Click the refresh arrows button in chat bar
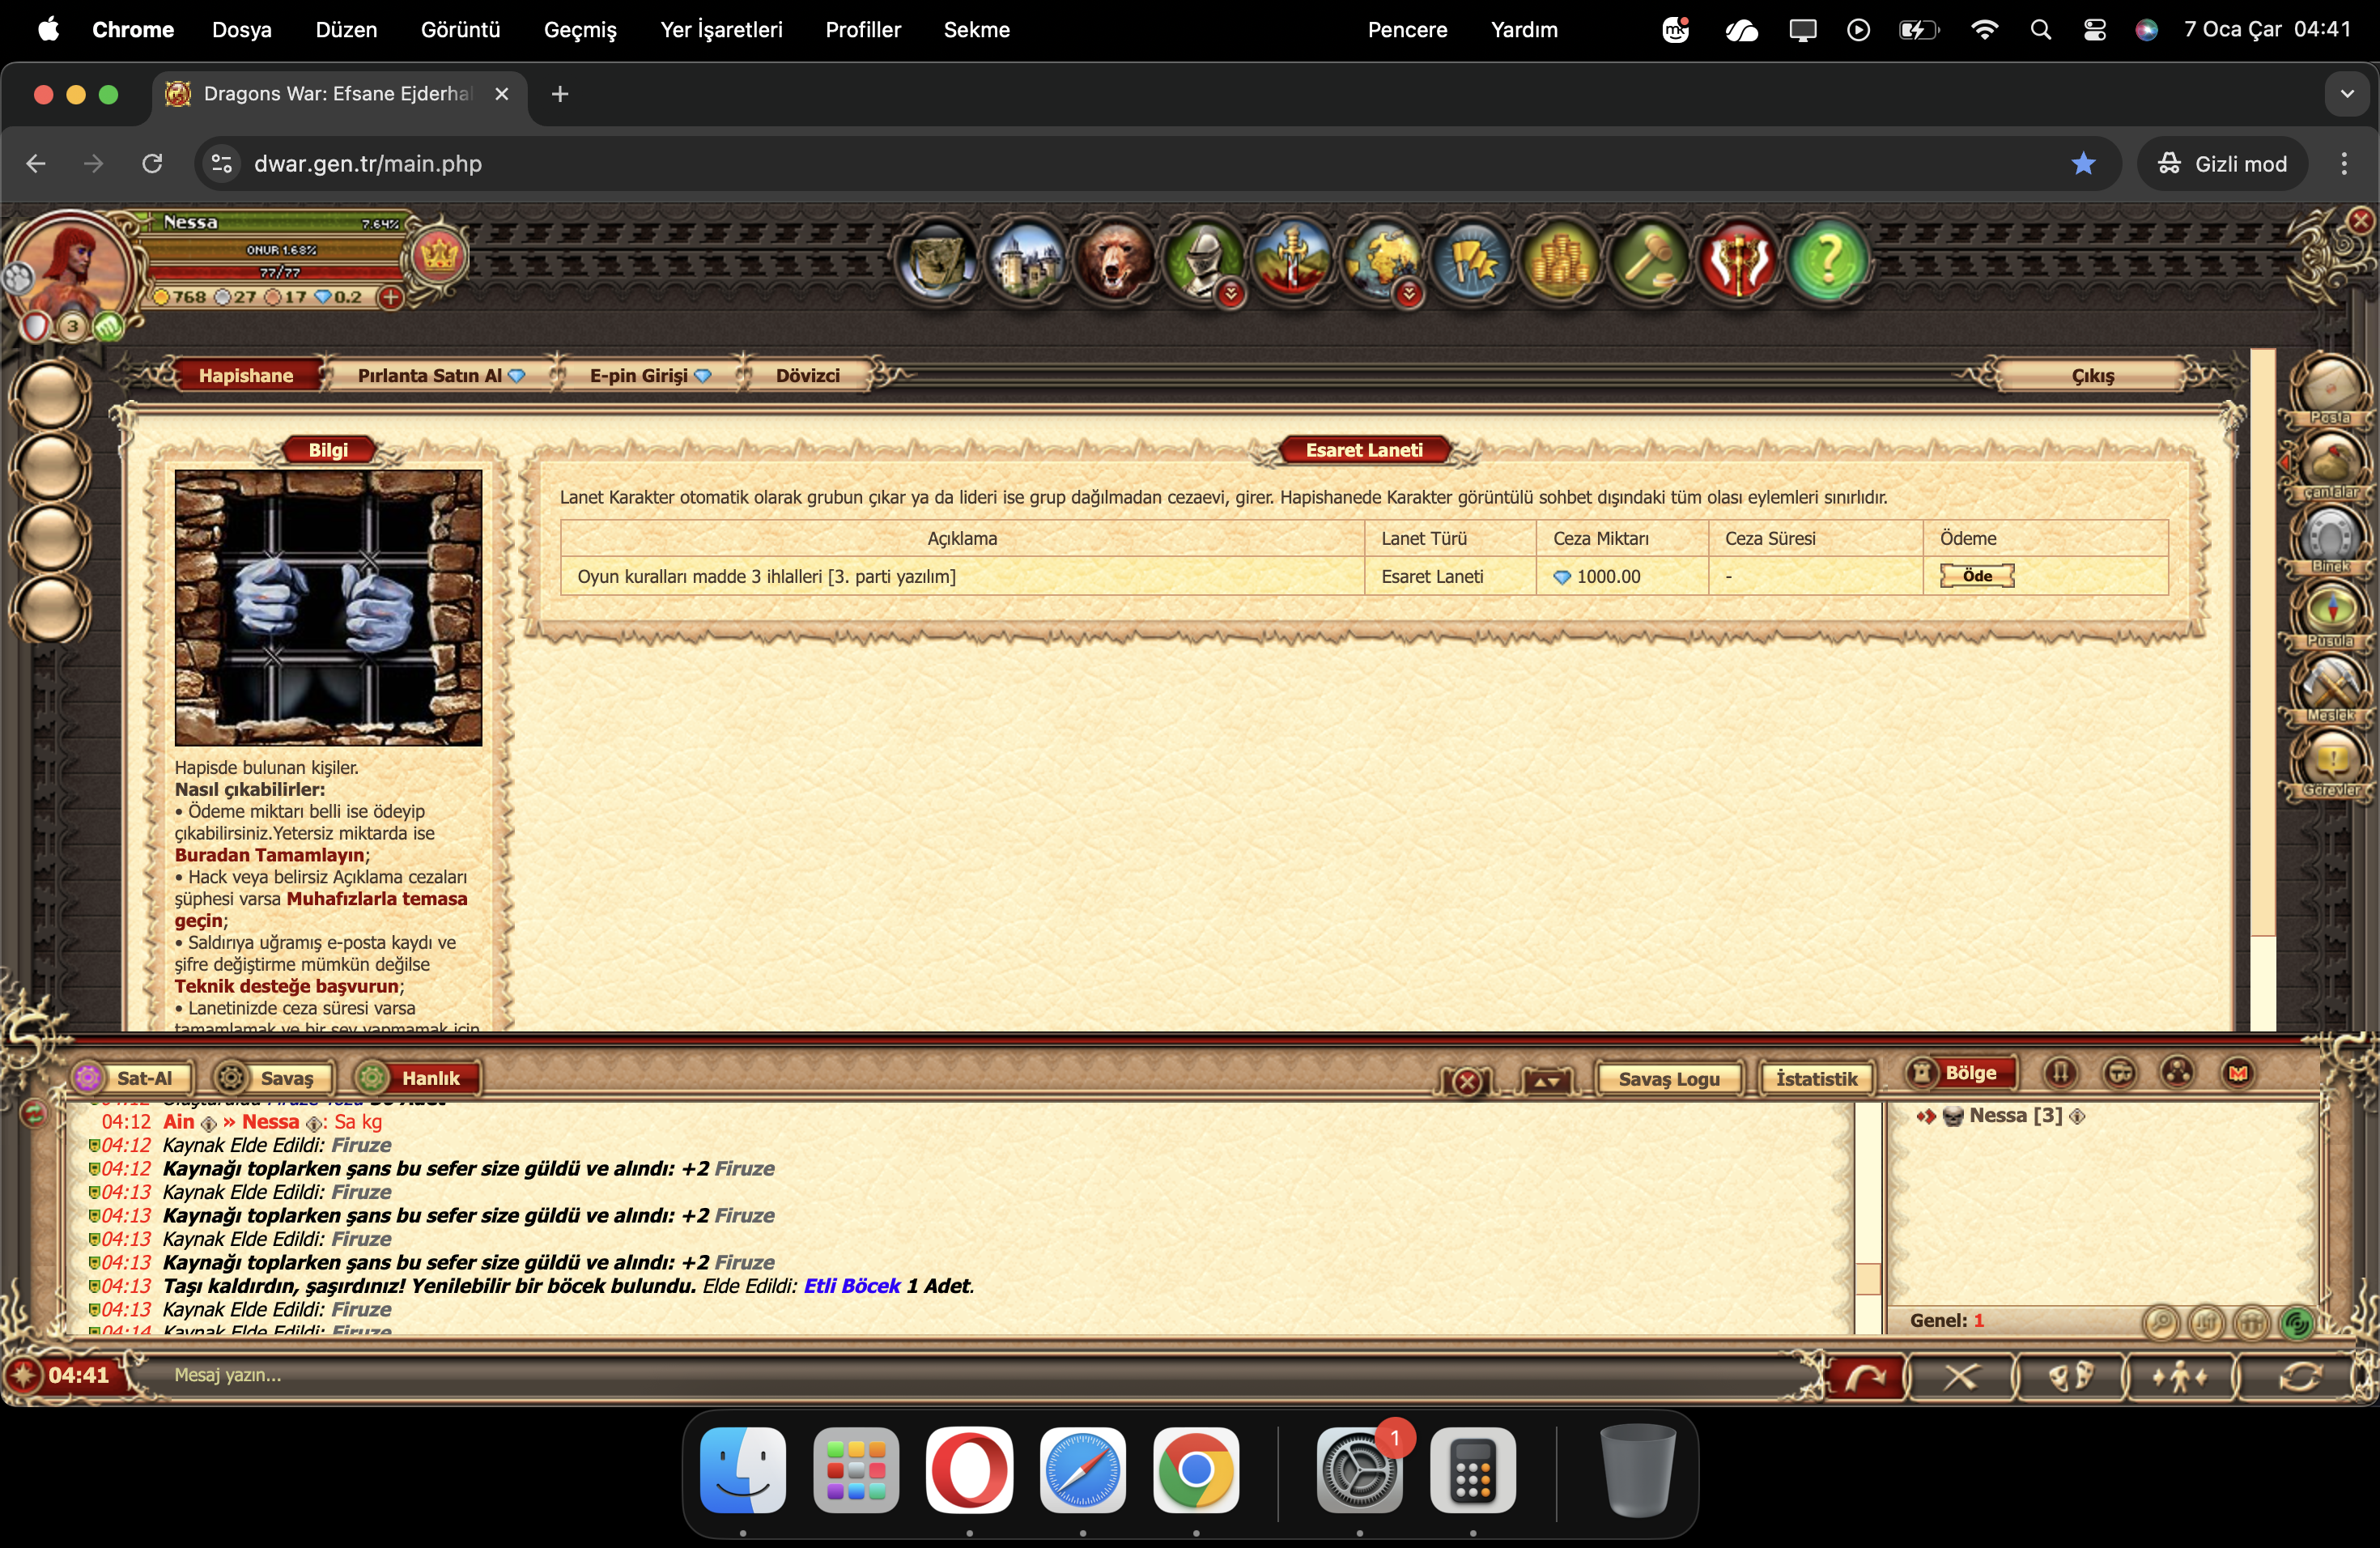The image size is (2380, 1548). (x=2299, y=1377)
